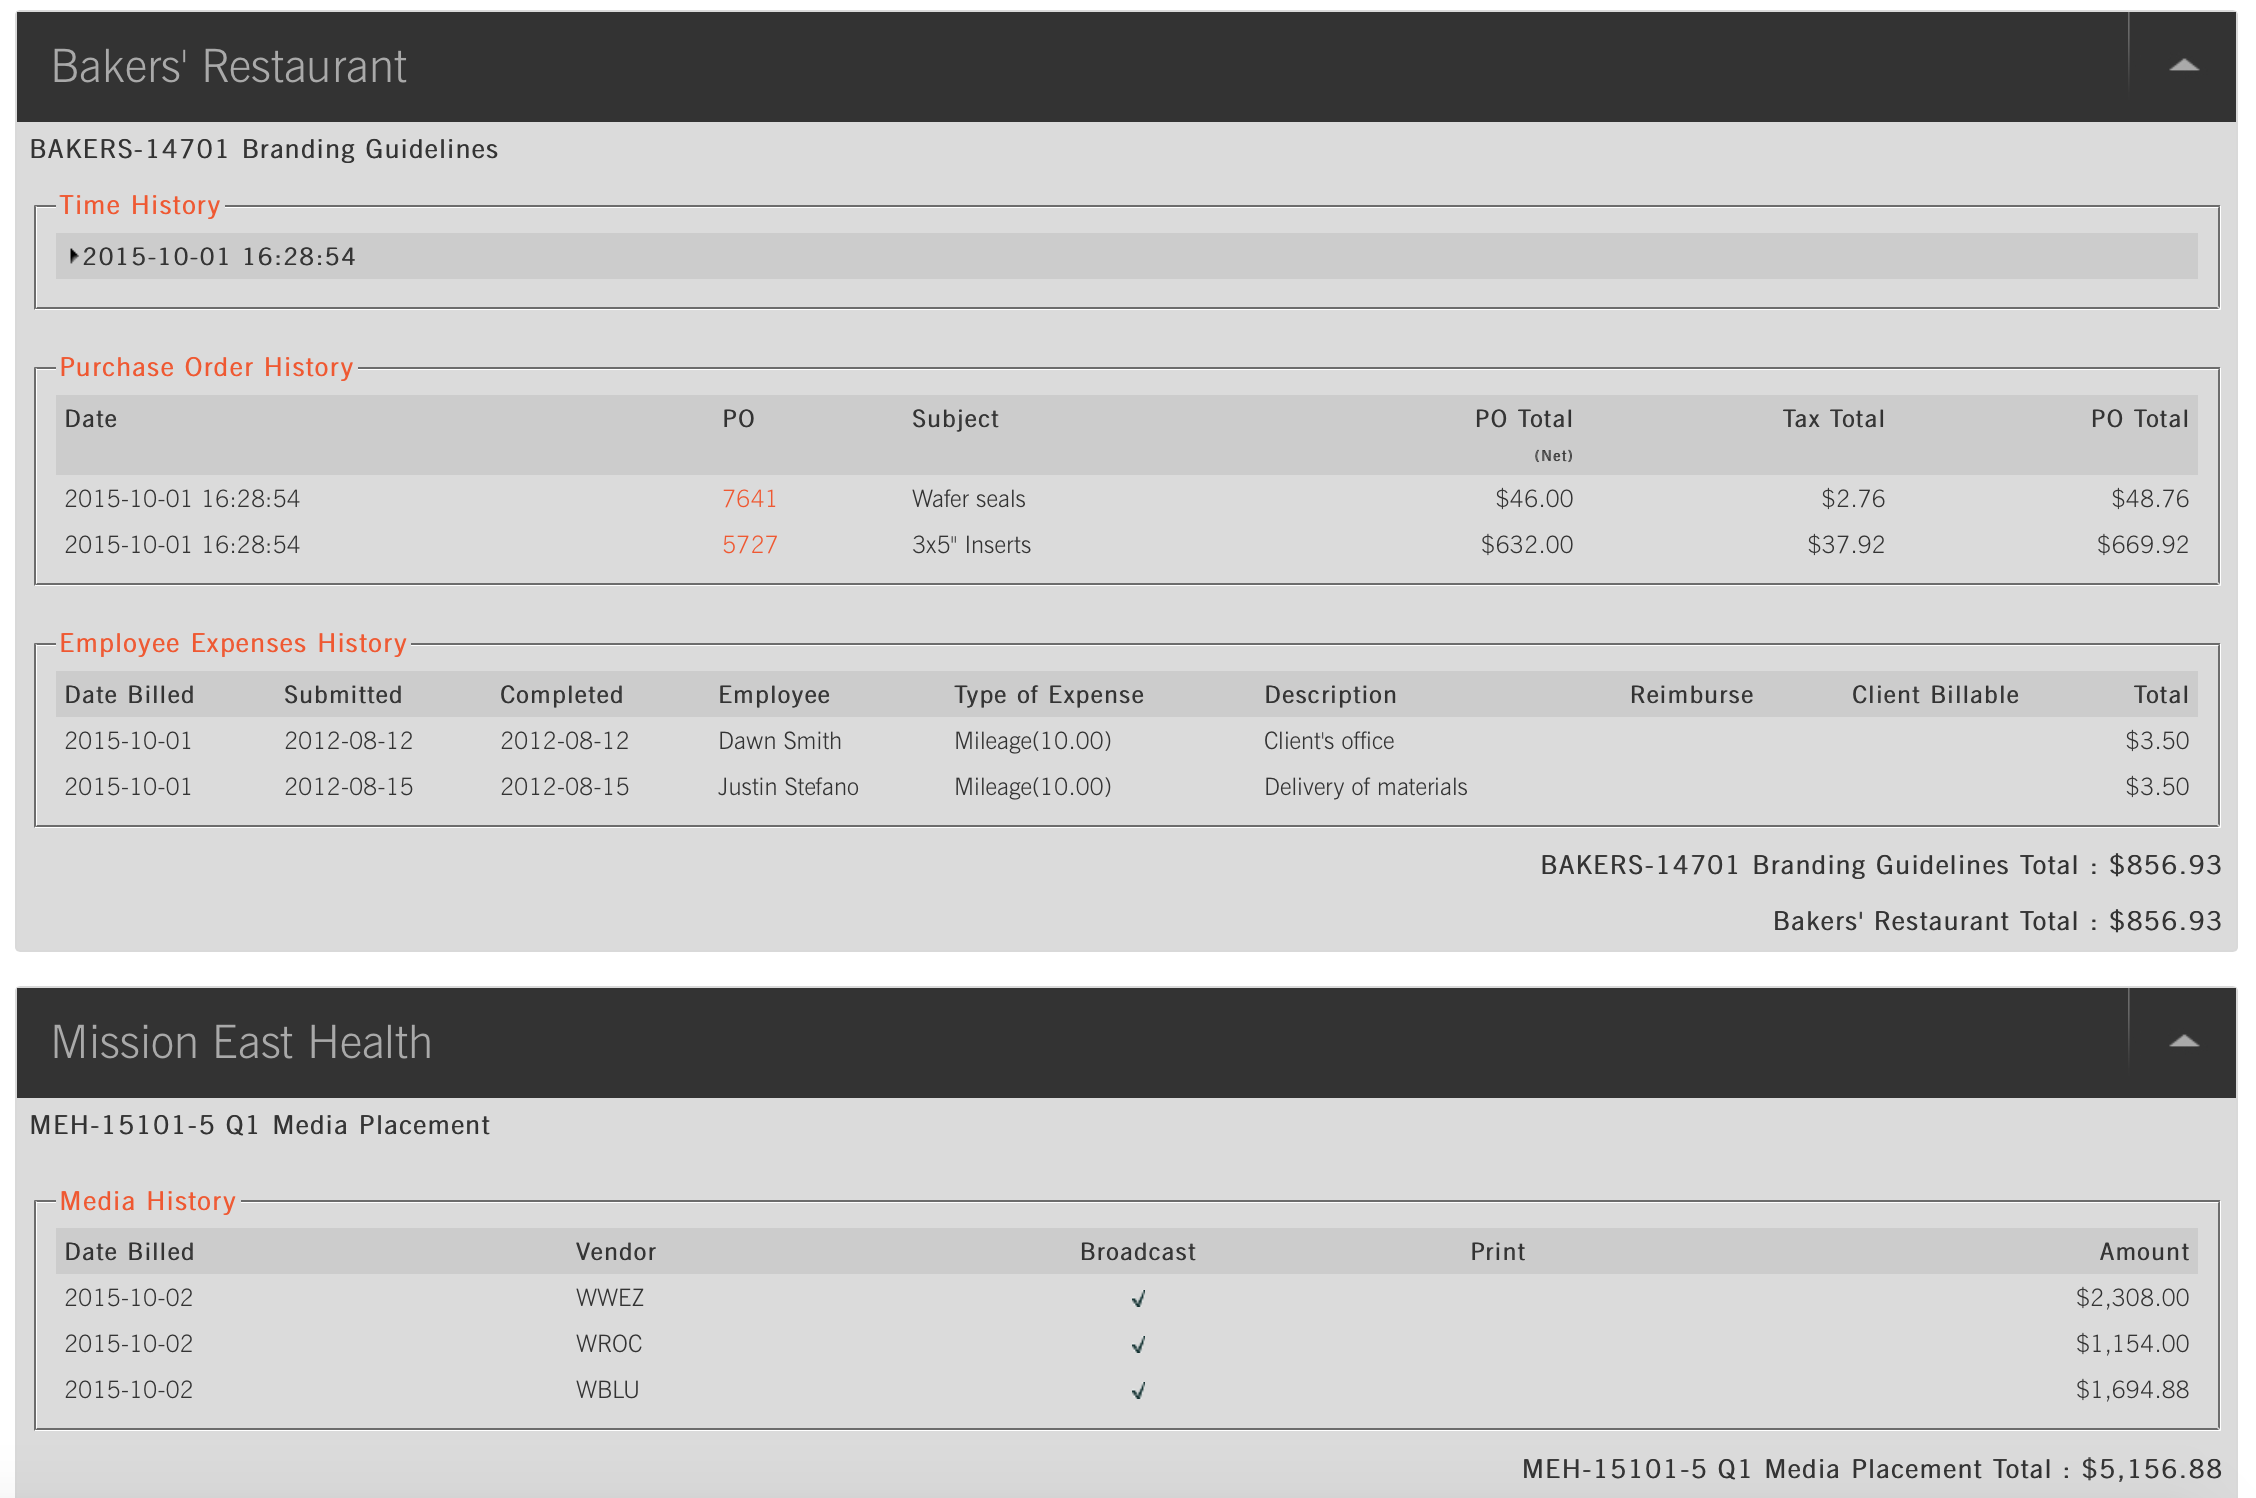Click the Broadcast checkmark in the WBLU row
This screenshot has height=1498, width=2256.
[x=1138, y=1391]
